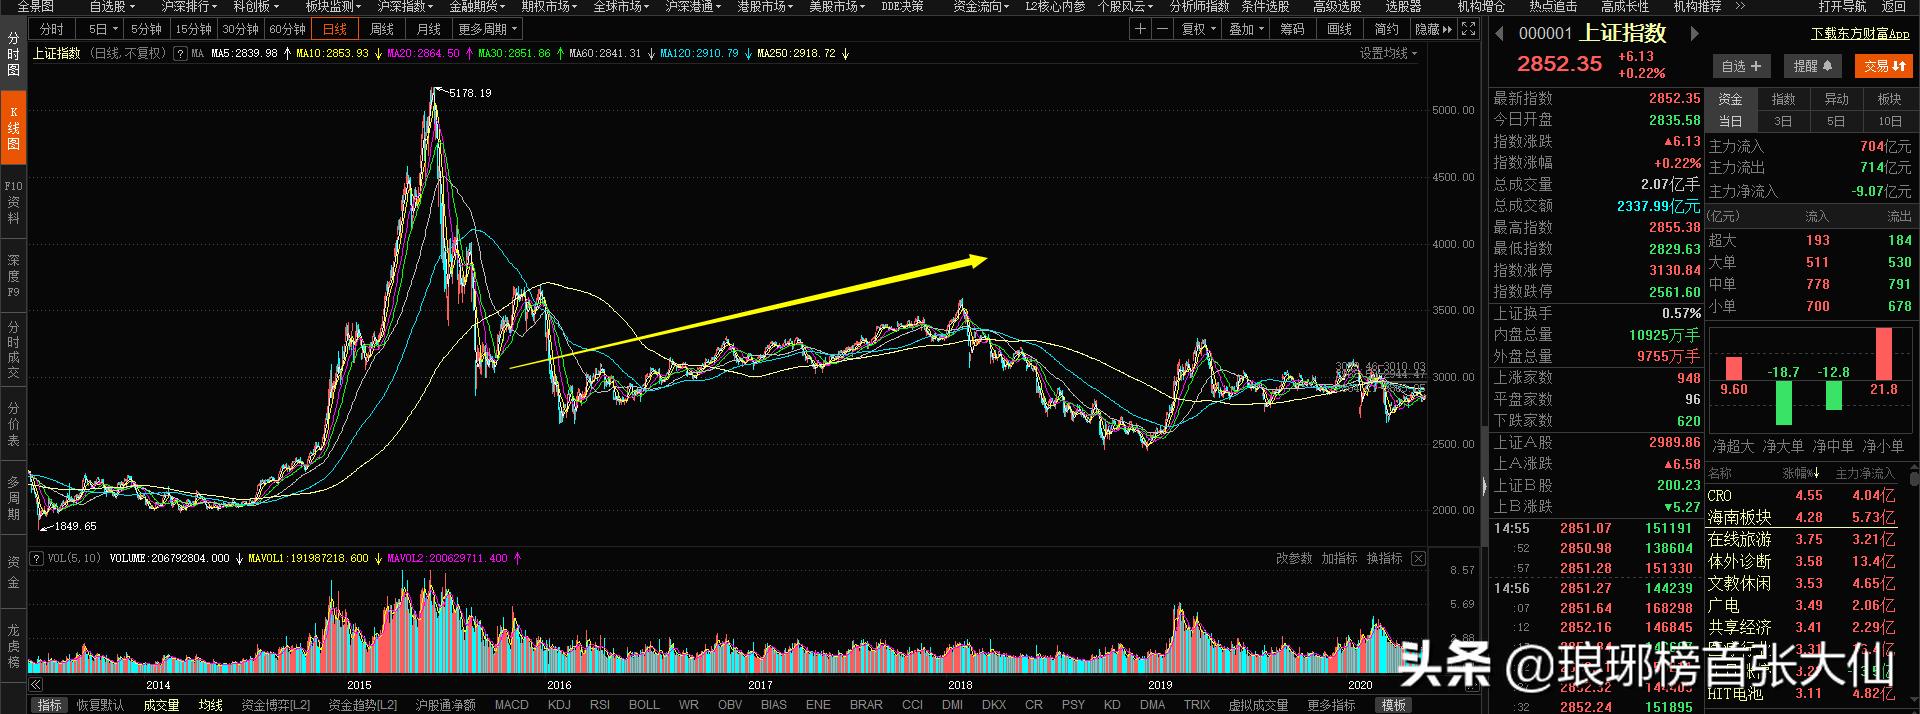Toggle 简约 simple mode
1920x714 pixels.
(x=1386, y=29)
